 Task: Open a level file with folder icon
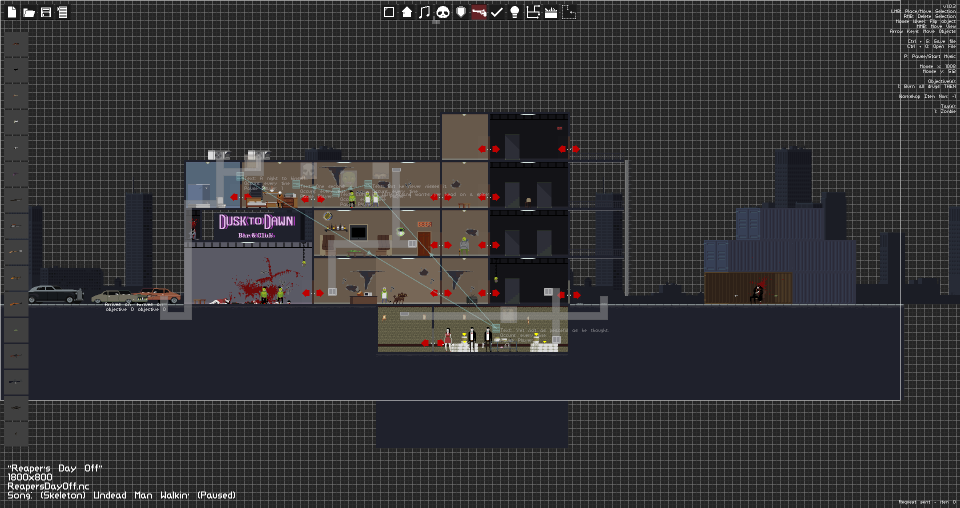click(28, 12)
